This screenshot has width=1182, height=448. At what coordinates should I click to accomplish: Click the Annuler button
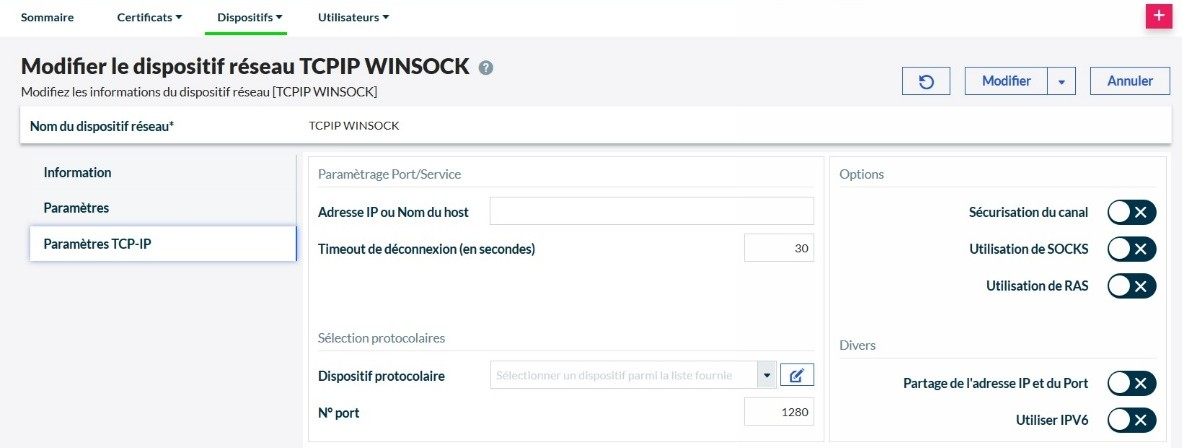tap(1130, 81)
